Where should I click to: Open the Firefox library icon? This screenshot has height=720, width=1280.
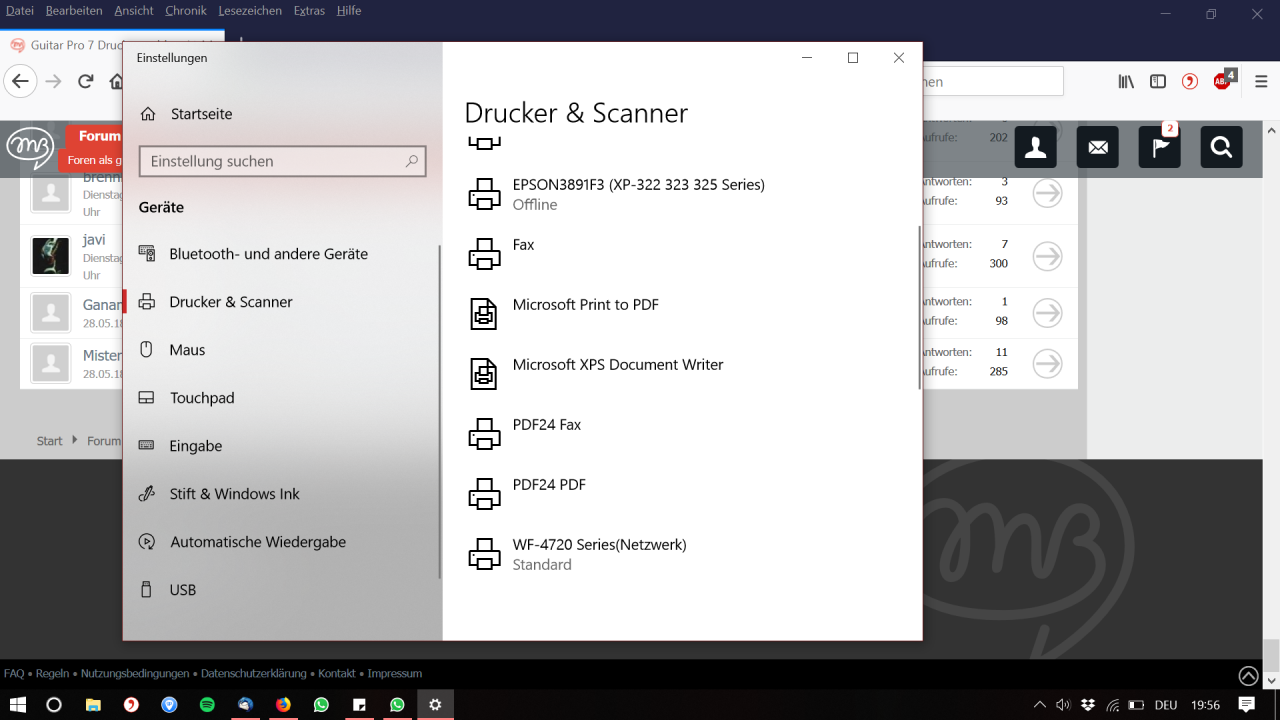click(x=1126, y=82)
